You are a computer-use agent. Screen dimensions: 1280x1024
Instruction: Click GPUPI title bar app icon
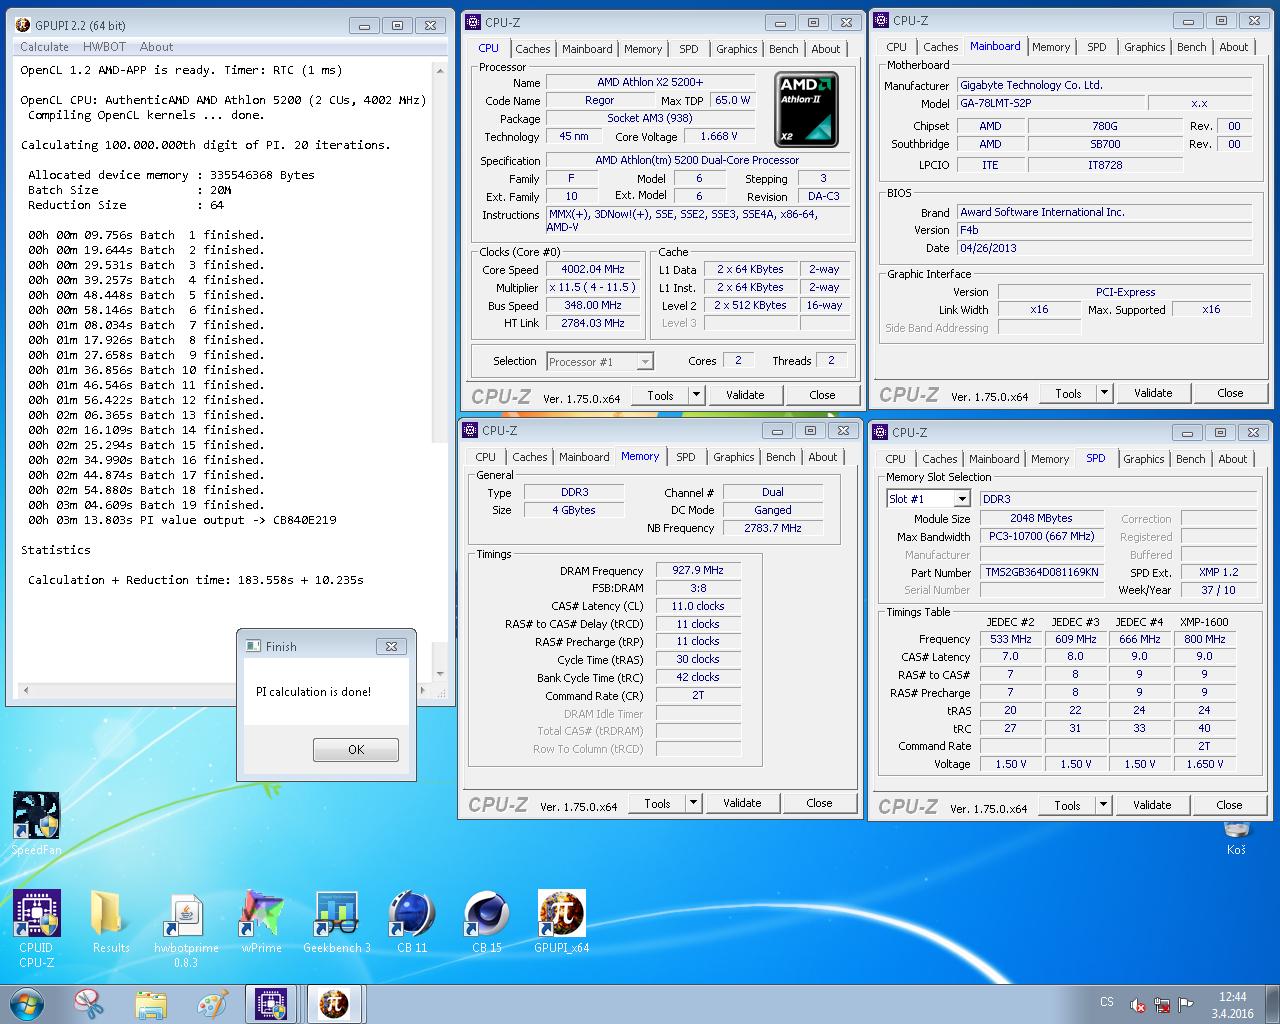[23, 25]
